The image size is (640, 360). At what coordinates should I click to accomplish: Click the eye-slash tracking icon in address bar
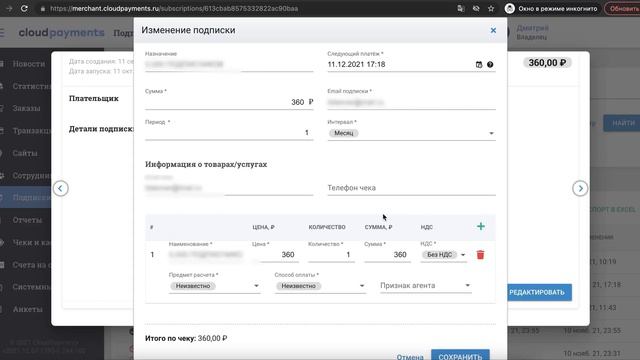tap(476, 9)
